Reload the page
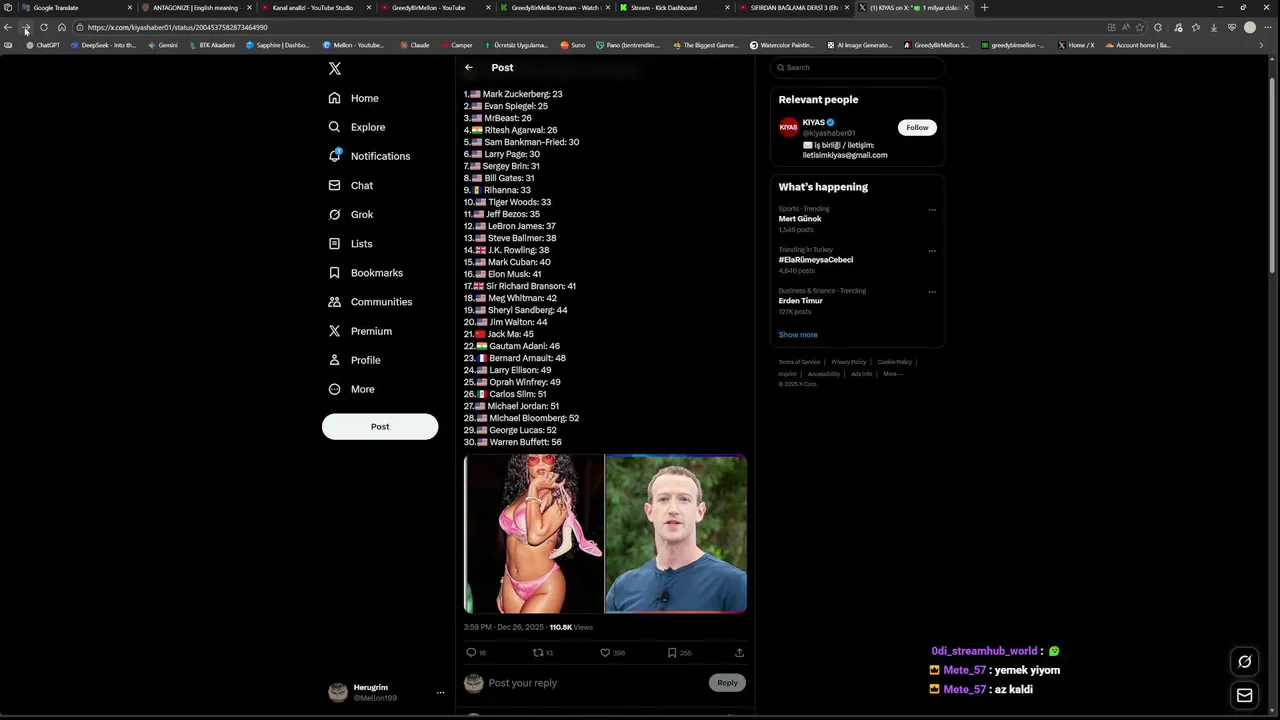This screenshot has width=1280, height=720. 44,27
